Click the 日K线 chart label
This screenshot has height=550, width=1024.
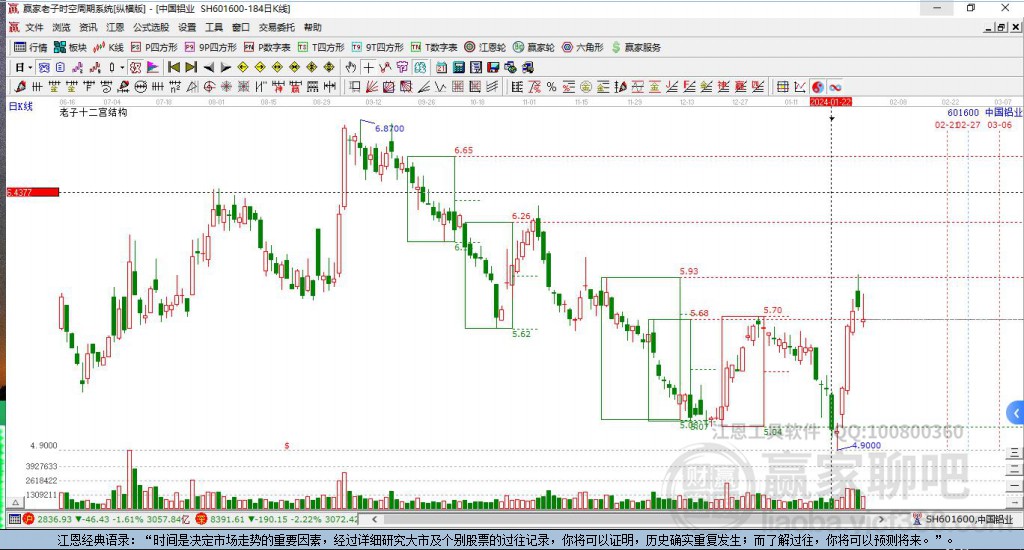(x=20, y=106)
